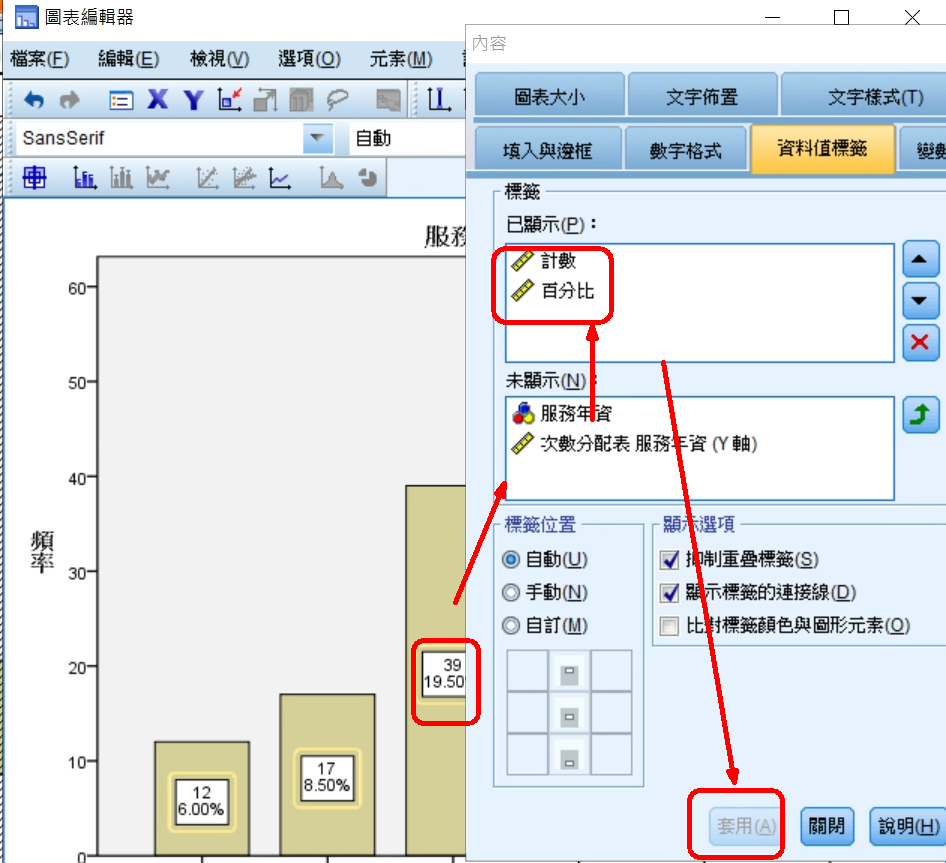946x863 pixels.
Task: Expand the SansSerif font dropdown
Action: (x=318, y=138)
